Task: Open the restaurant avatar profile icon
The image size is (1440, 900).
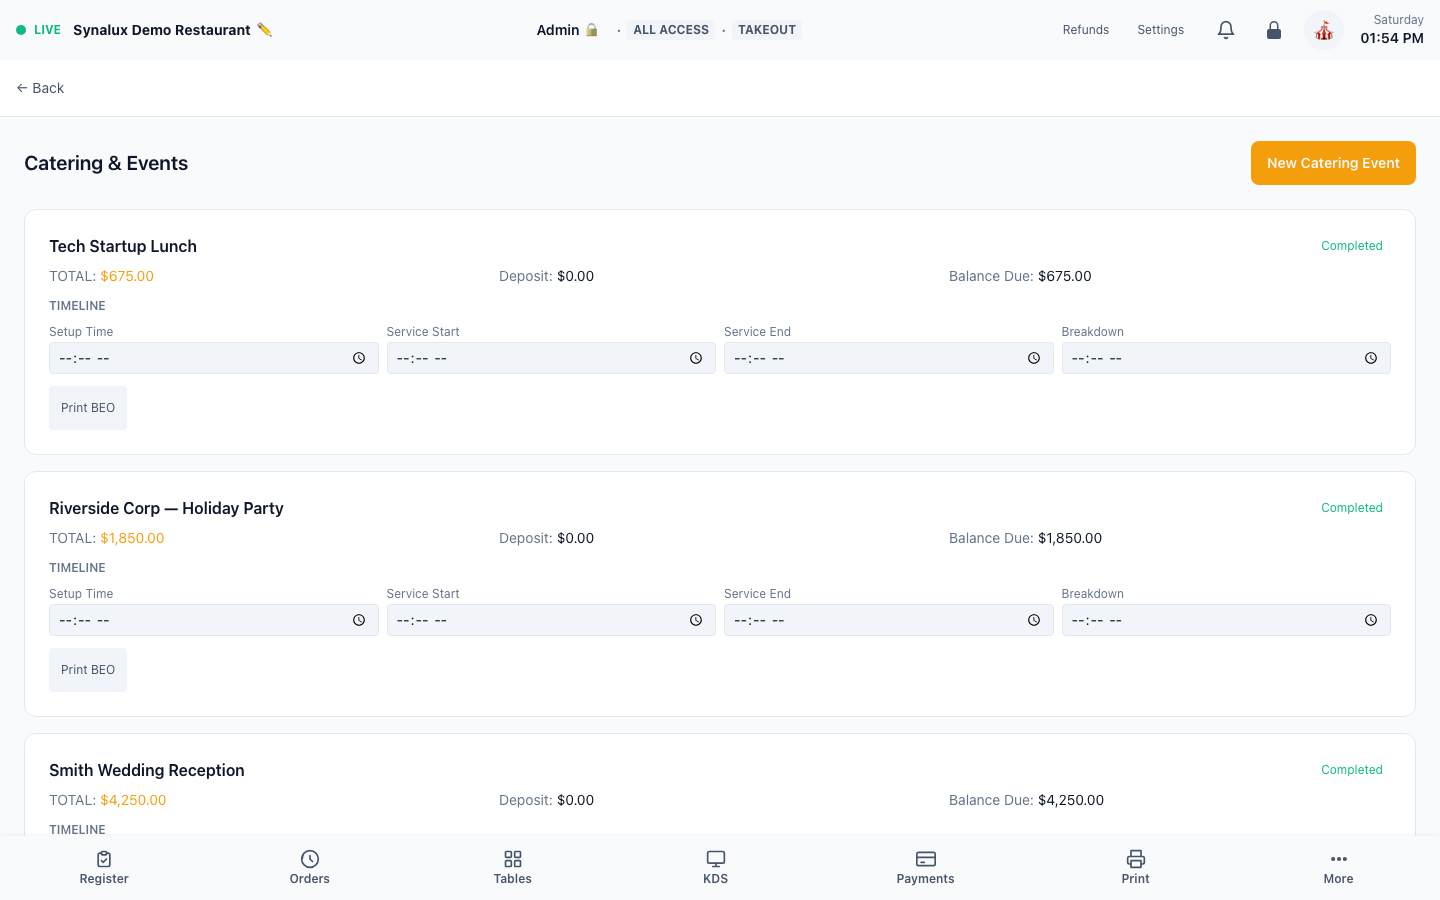Action: tap(1324, 31)
